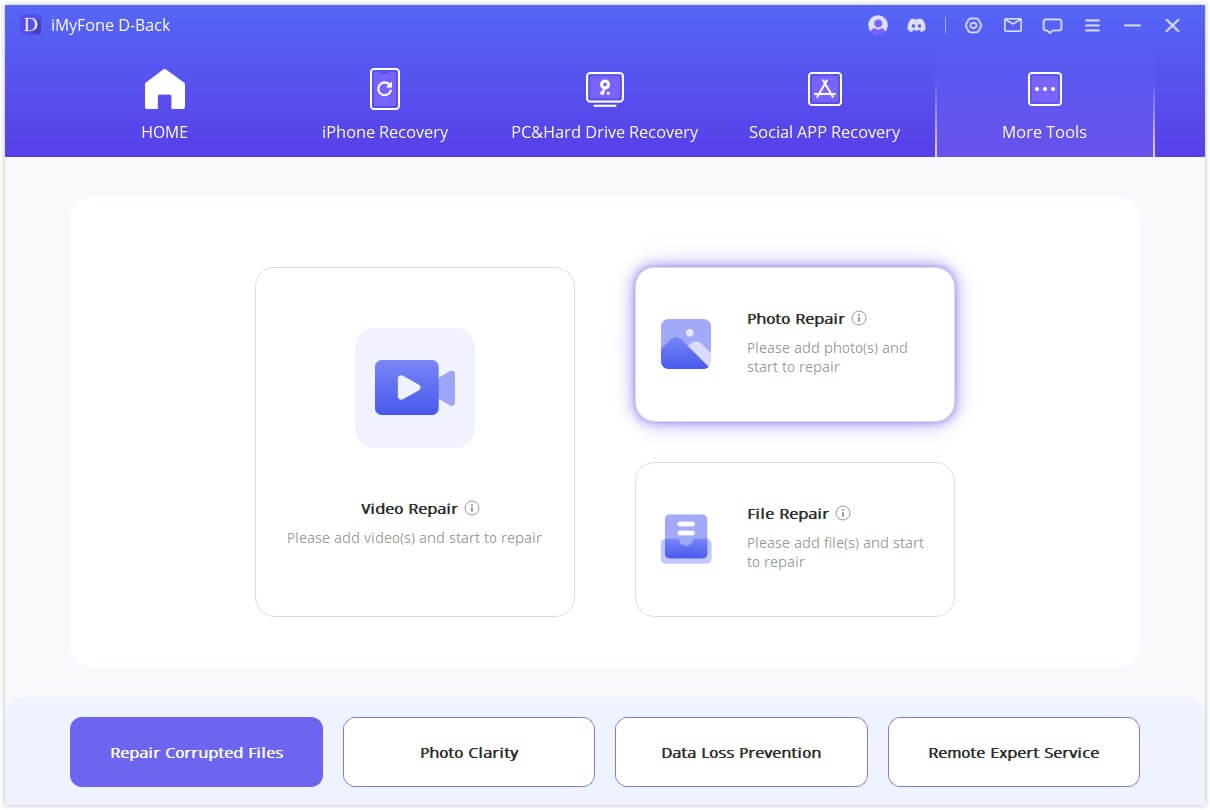
Task: Click the Video Repair camera icon
Action: point(415,387)
